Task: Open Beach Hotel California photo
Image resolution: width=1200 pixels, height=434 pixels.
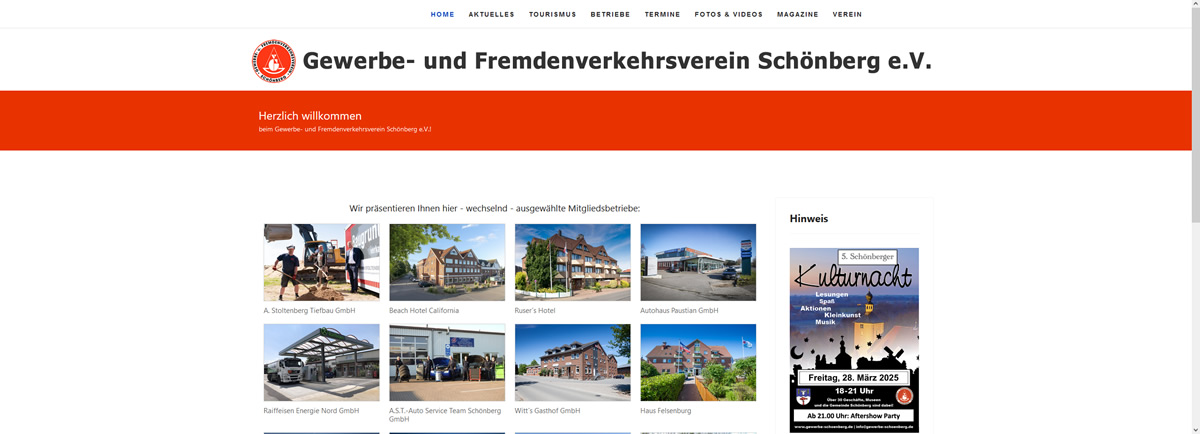Action: [x=447, y=262]
